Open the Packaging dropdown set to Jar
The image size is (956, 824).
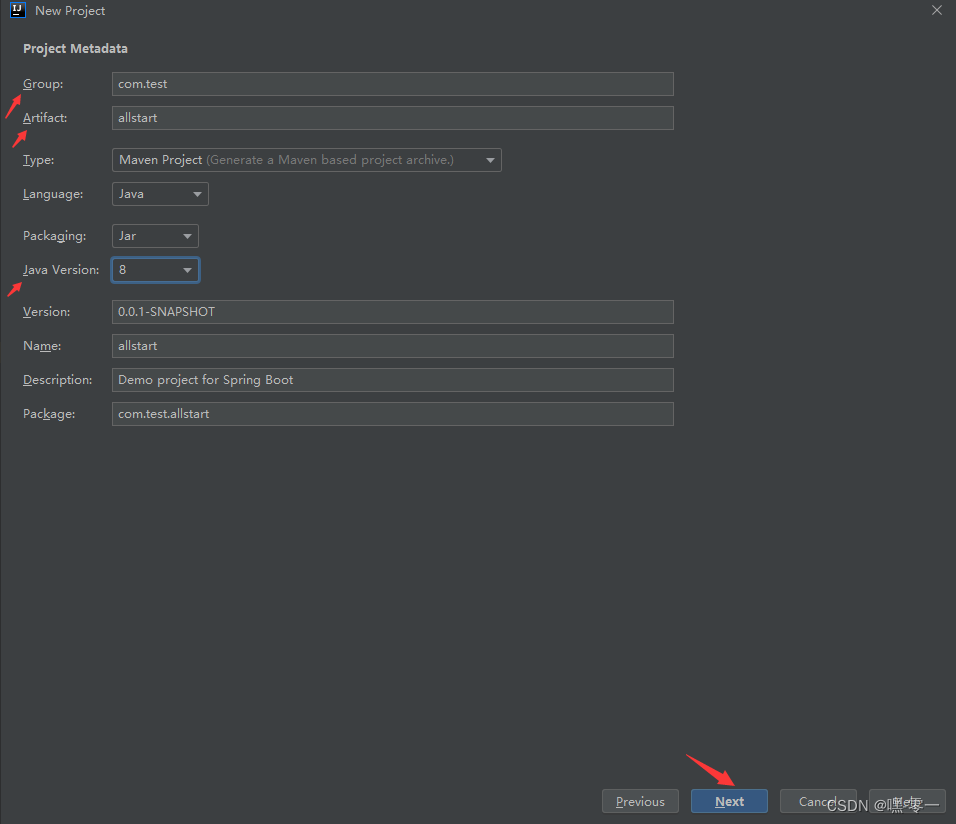(x=155, y=236)
